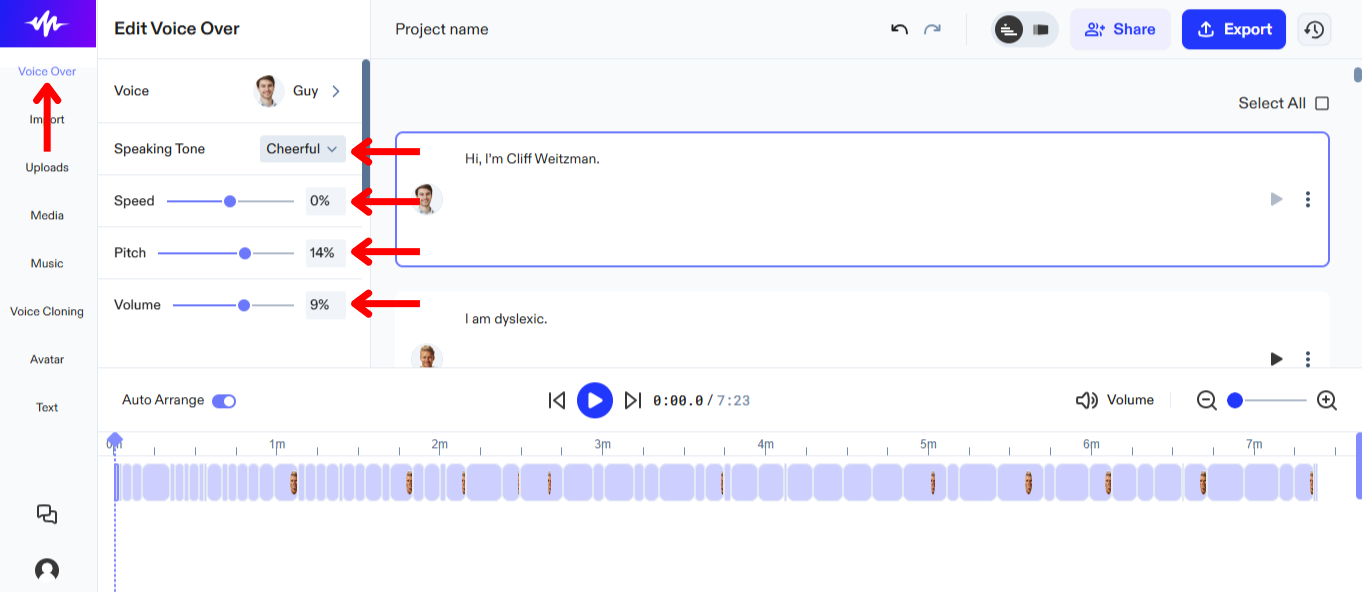
Task: Skip to the next clip
Action: [632, 400]
